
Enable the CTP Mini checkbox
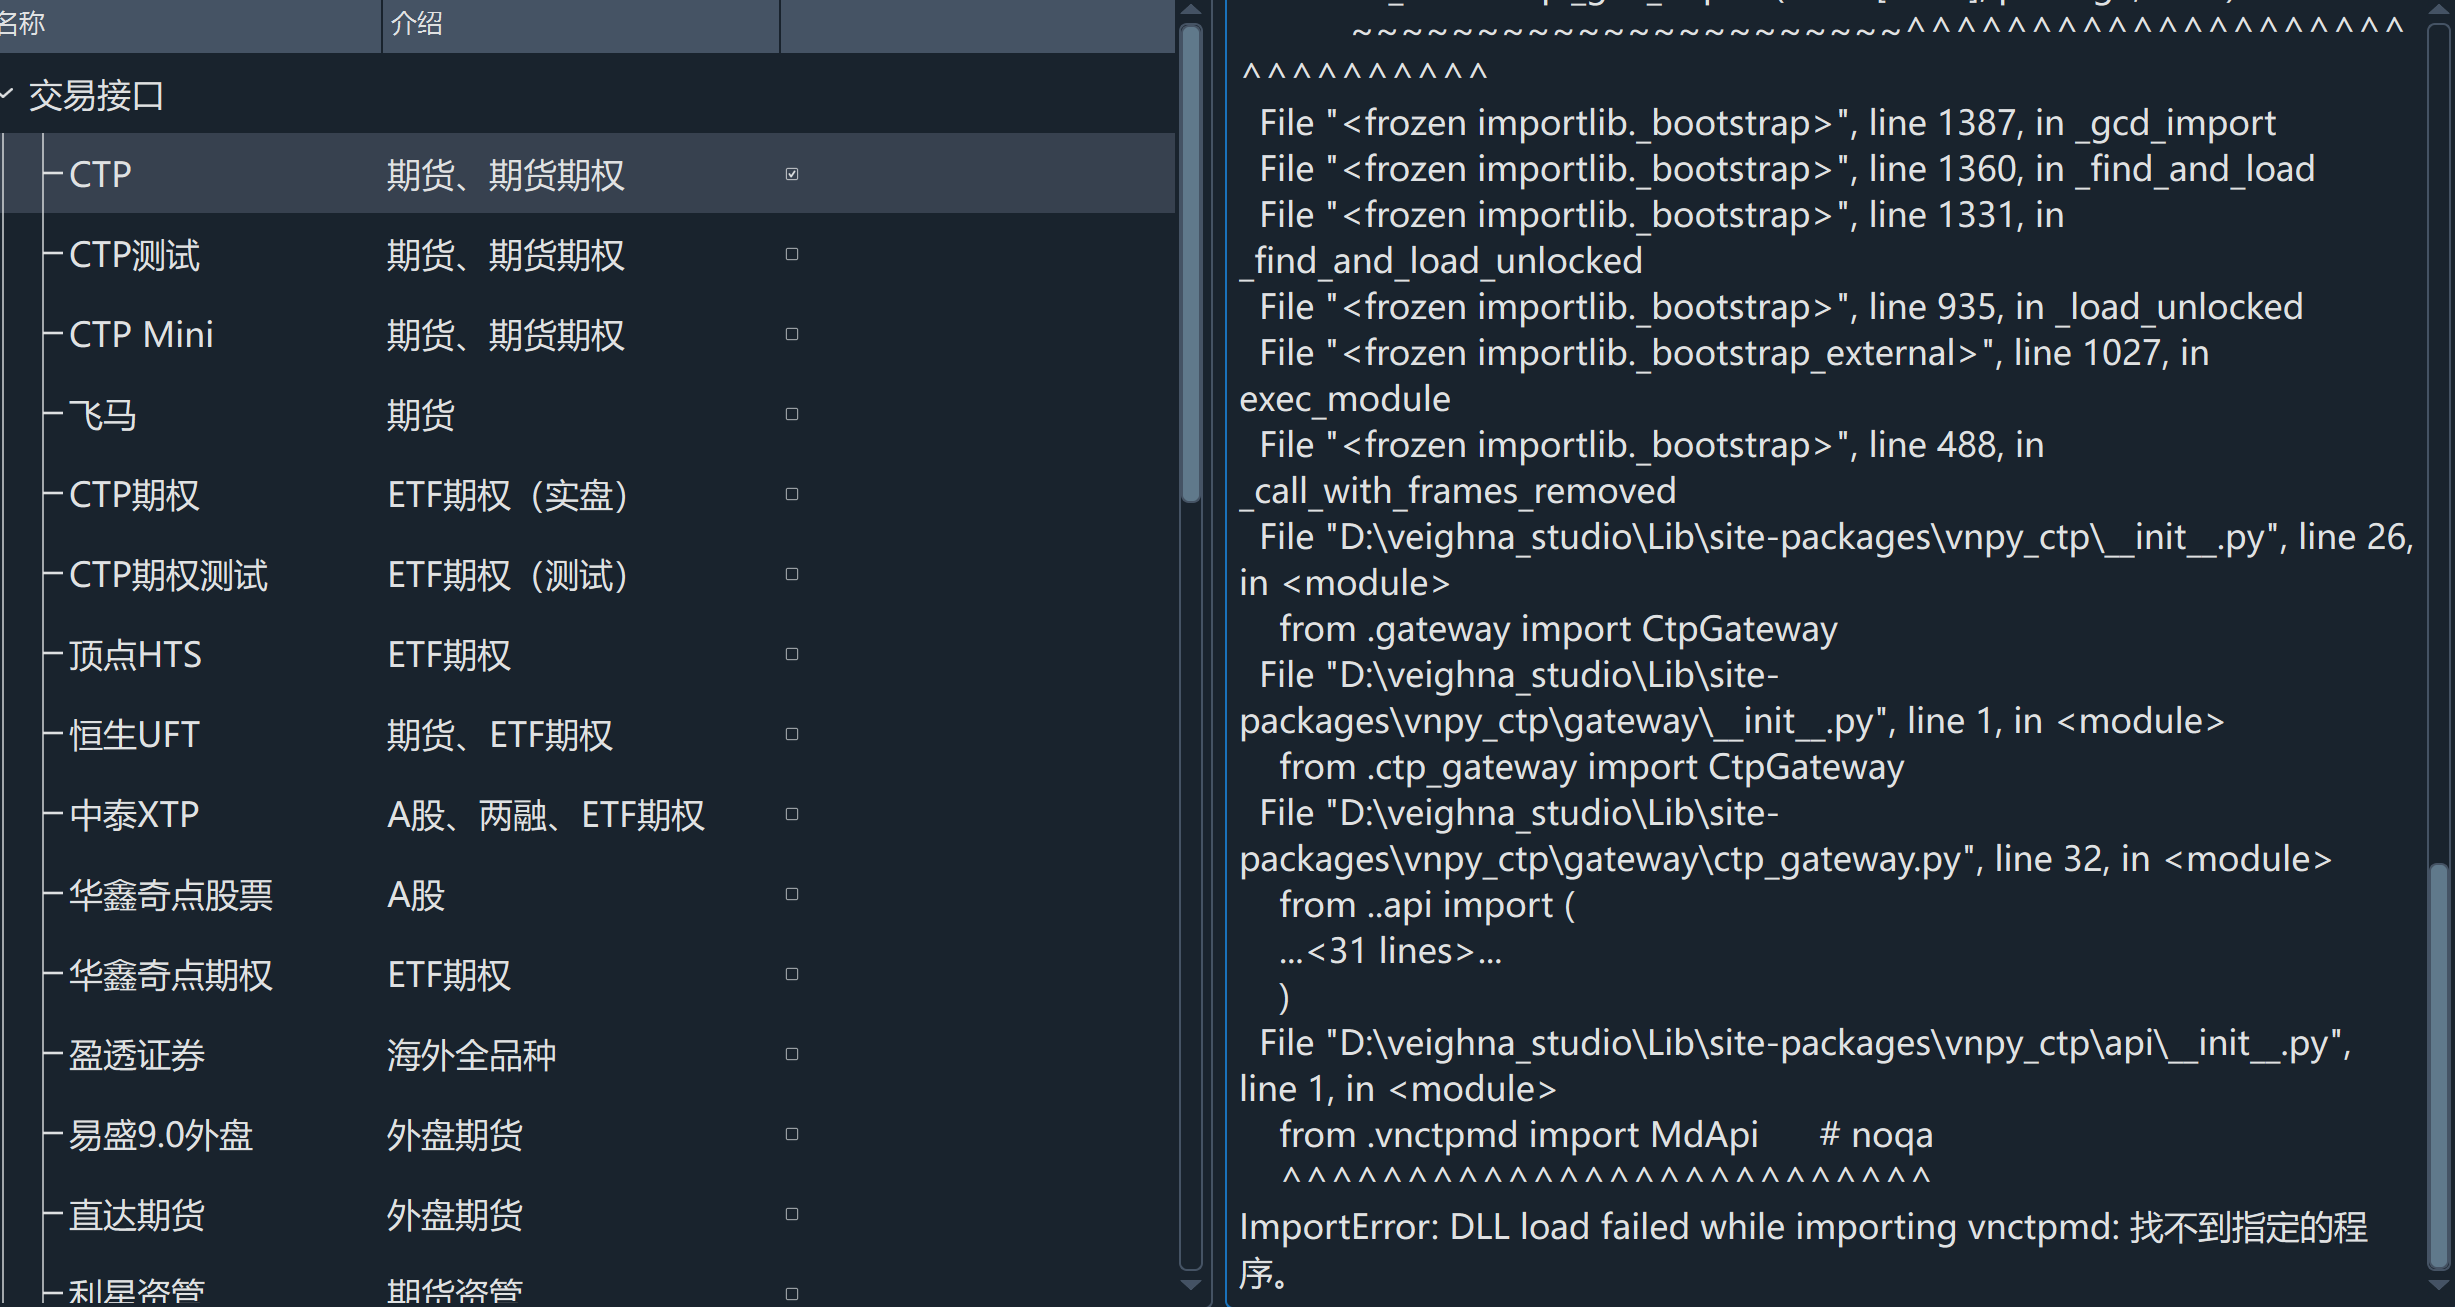tap(792, 334)
